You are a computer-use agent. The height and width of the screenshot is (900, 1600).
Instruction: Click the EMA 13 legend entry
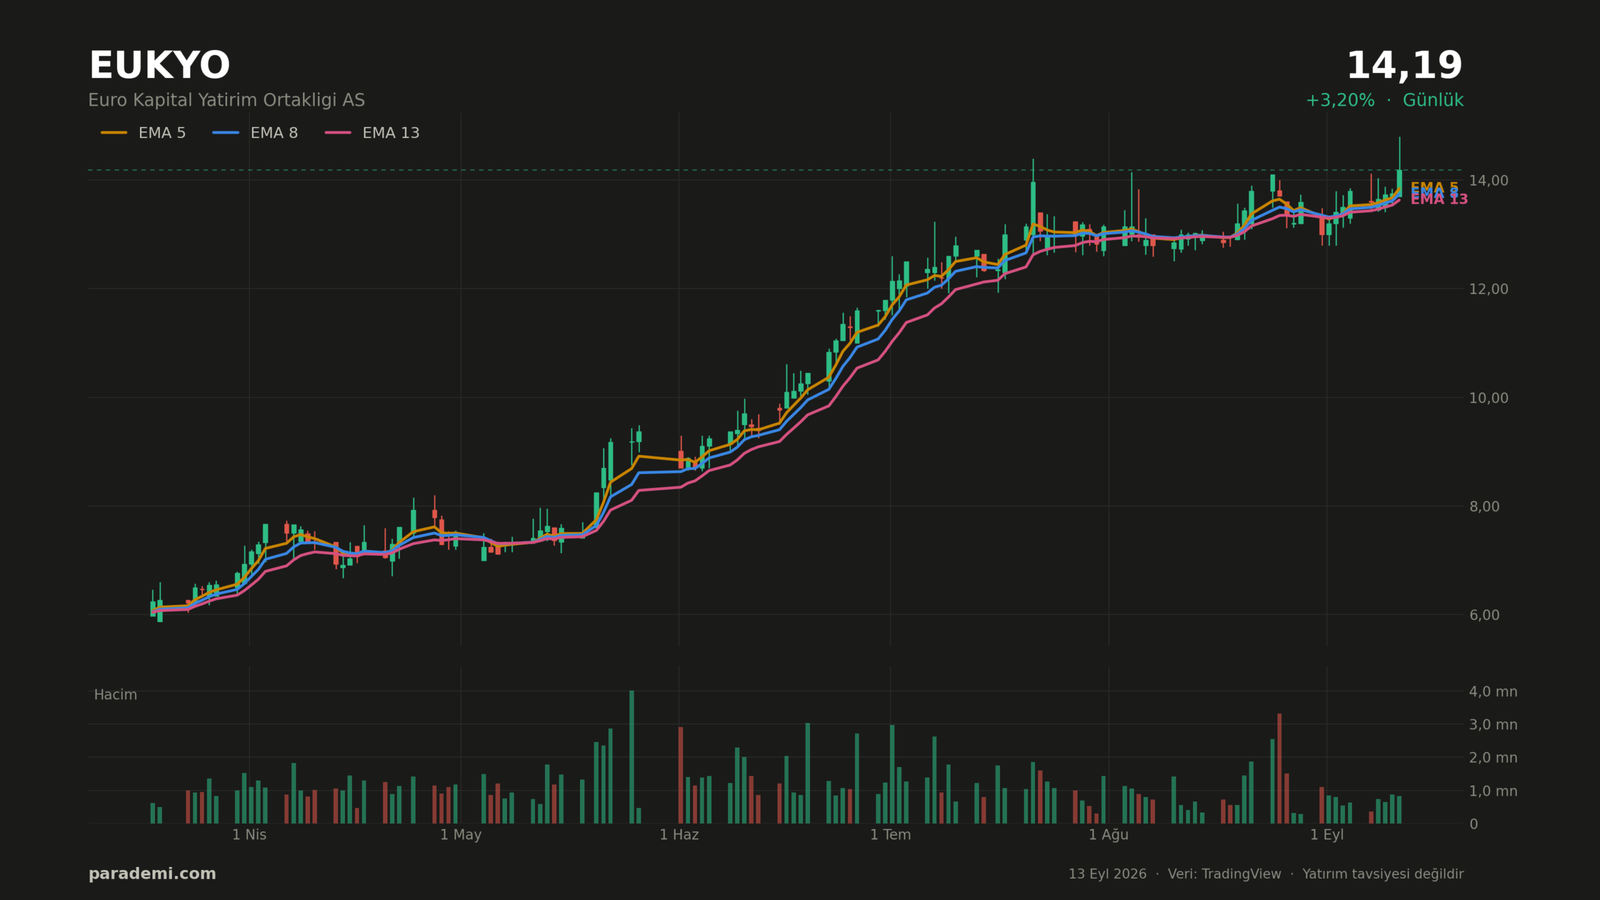372,133
